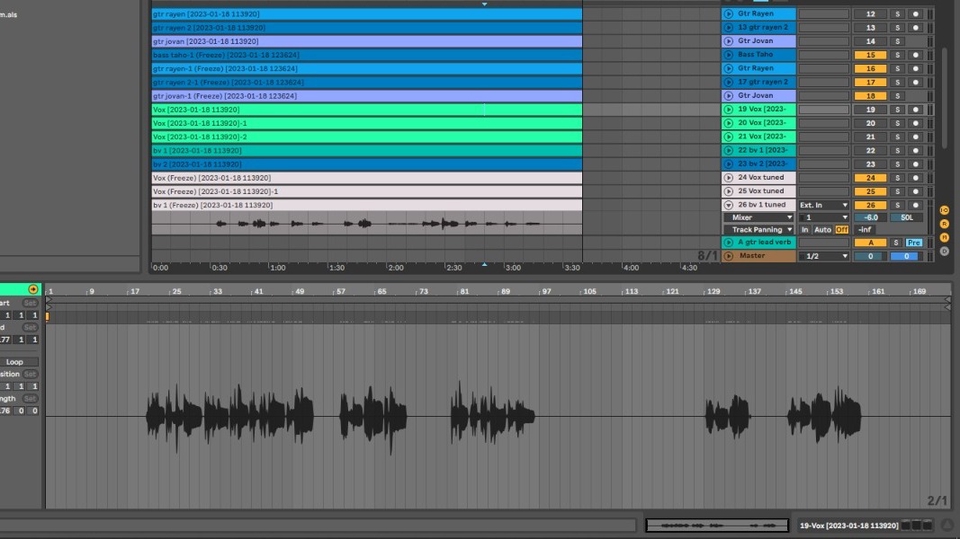Click bar 81 on the clip view ruler
This screenshot has width=960, height=539.
click(x=464, y=292)
